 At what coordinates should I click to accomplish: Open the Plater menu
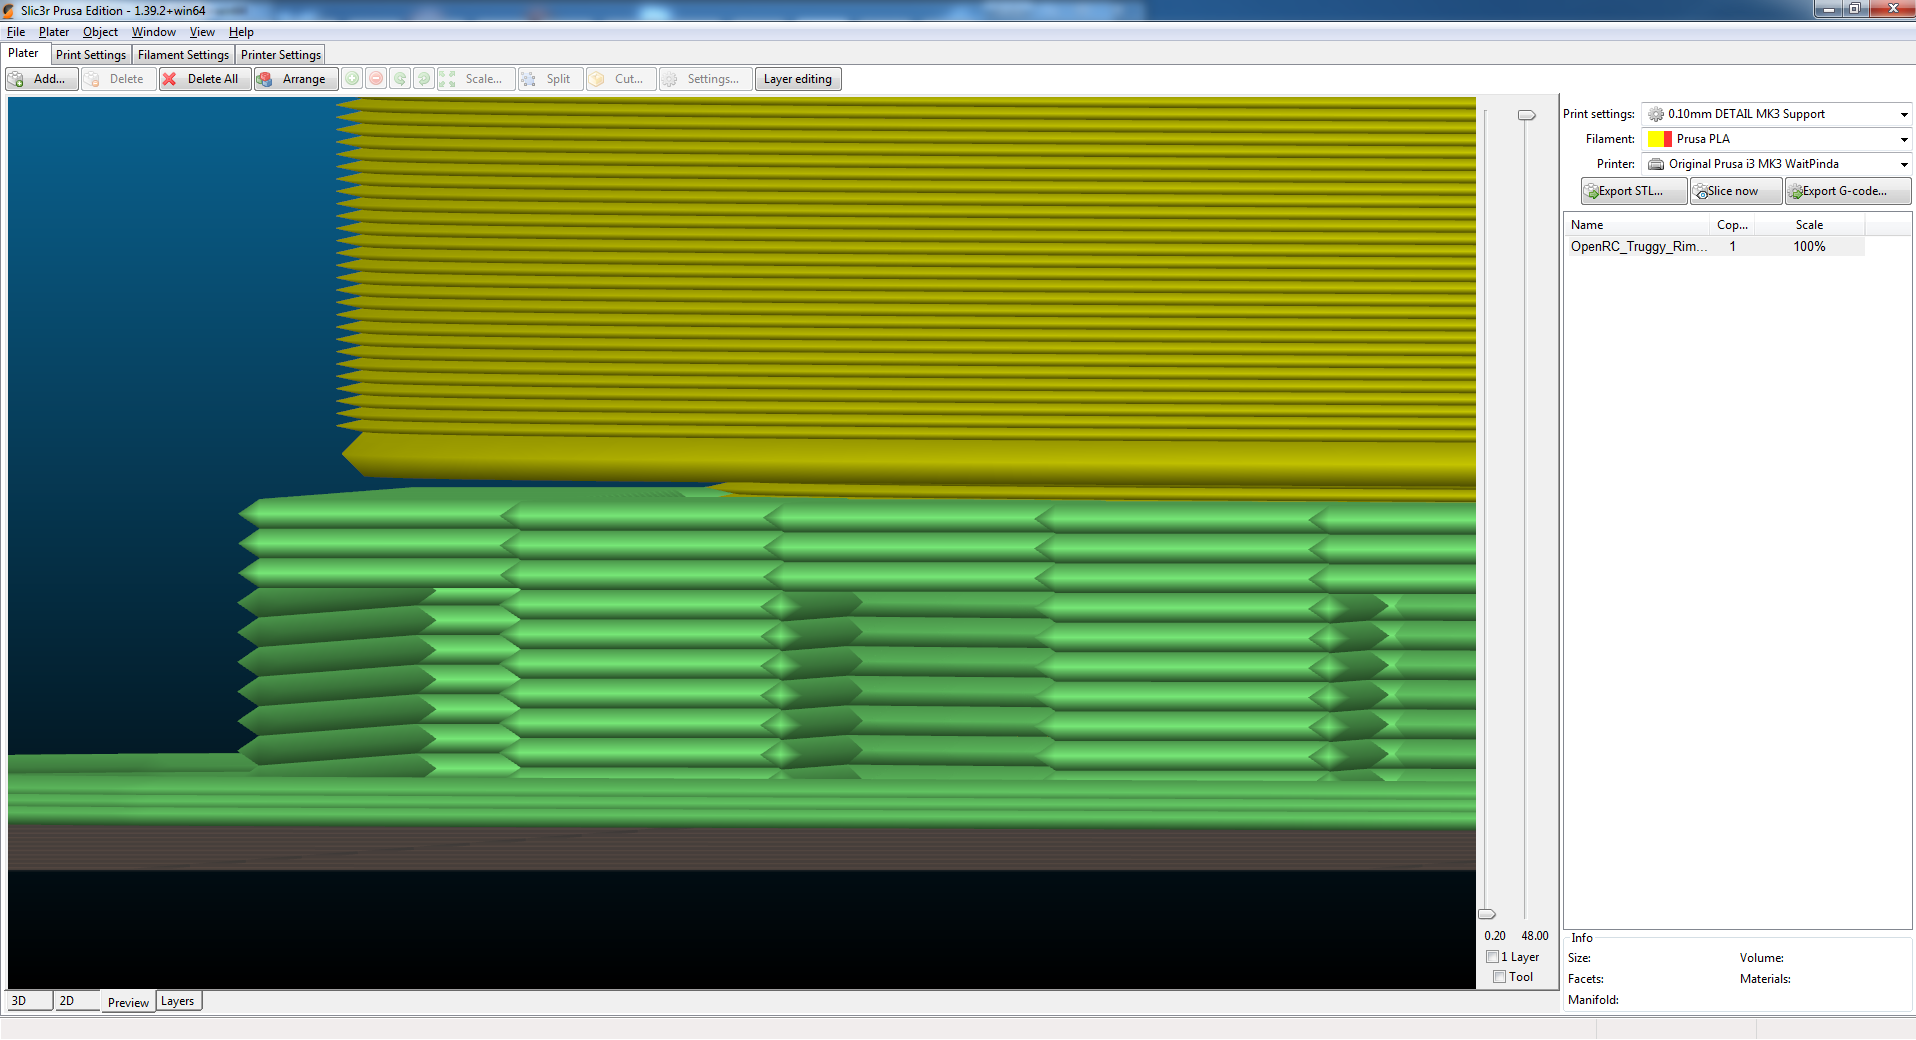pos(54,32)
